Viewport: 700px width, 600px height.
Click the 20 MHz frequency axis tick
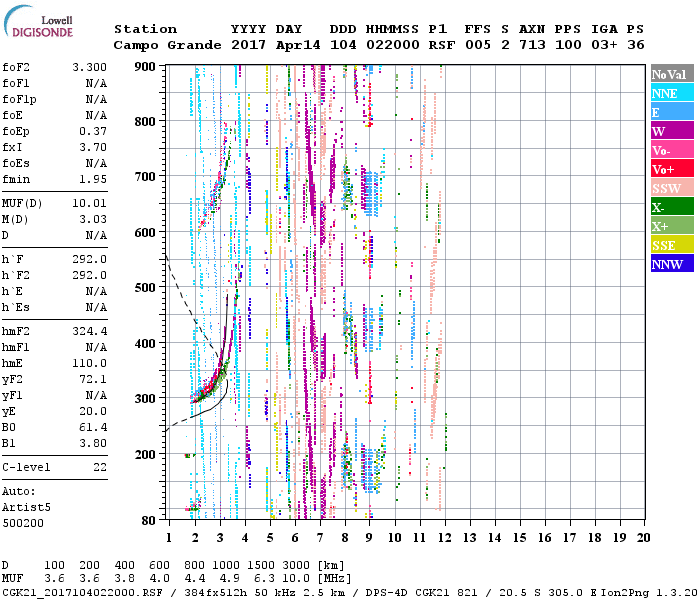(x=643, y=538)
